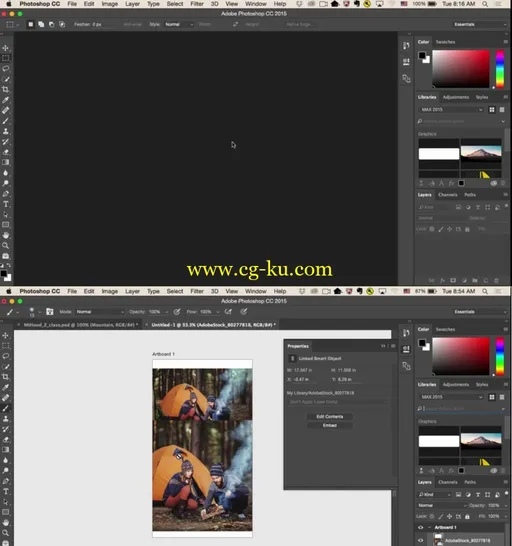Click the Embed button in the Properties panel
This screenshot has width=512, height=546.
329,426
